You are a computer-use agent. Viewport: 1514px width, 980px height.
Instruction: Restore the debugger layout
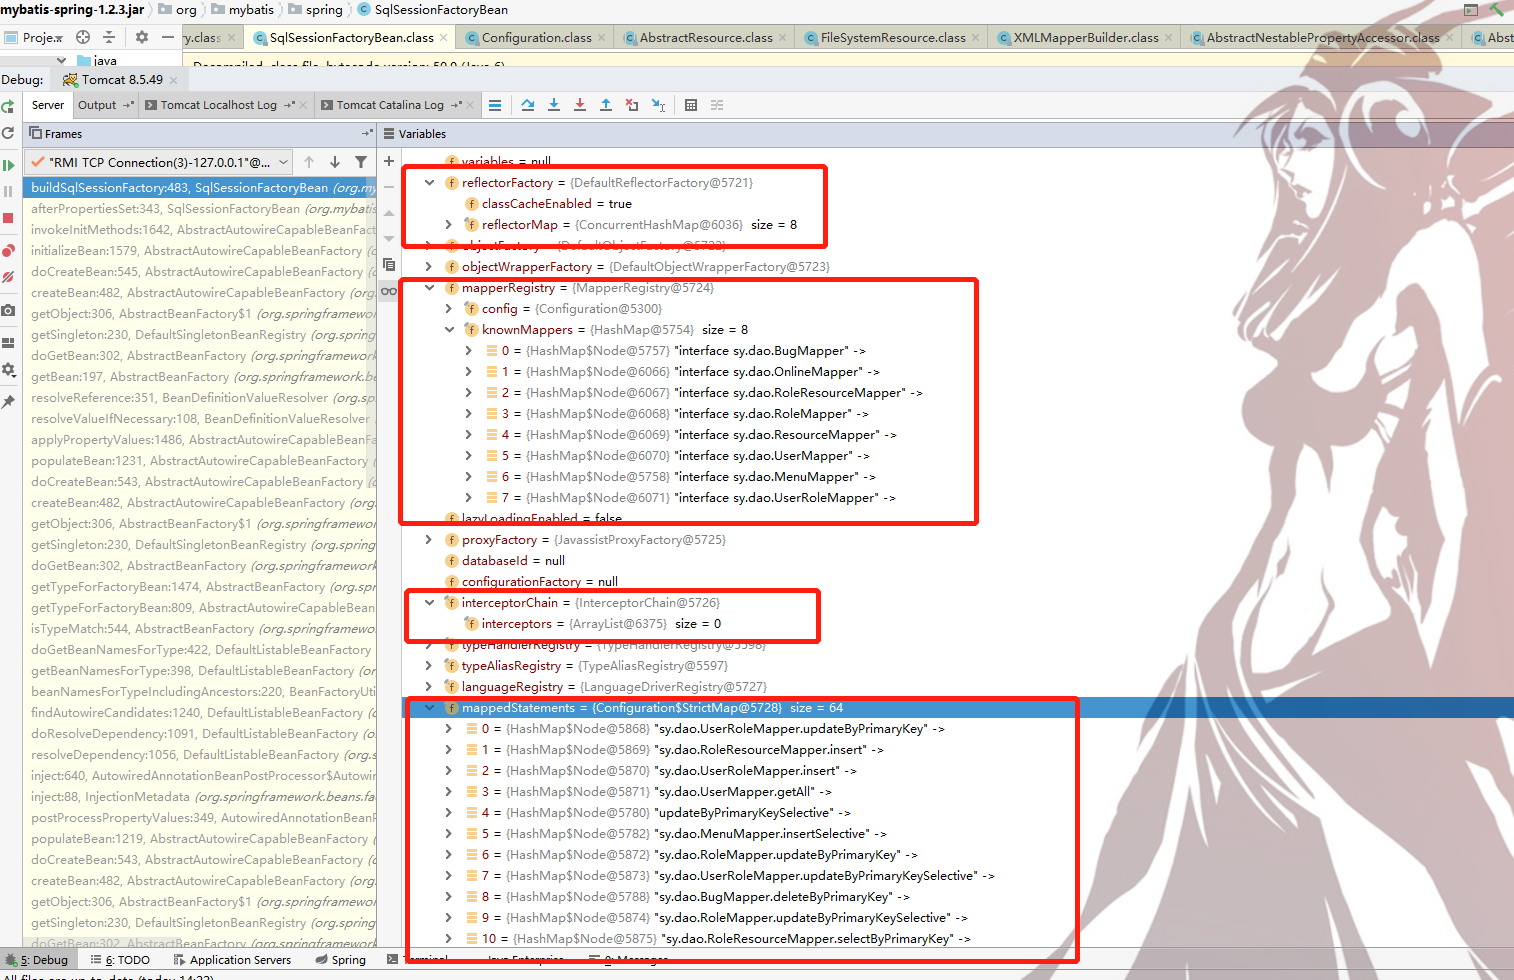pos(8,343)
